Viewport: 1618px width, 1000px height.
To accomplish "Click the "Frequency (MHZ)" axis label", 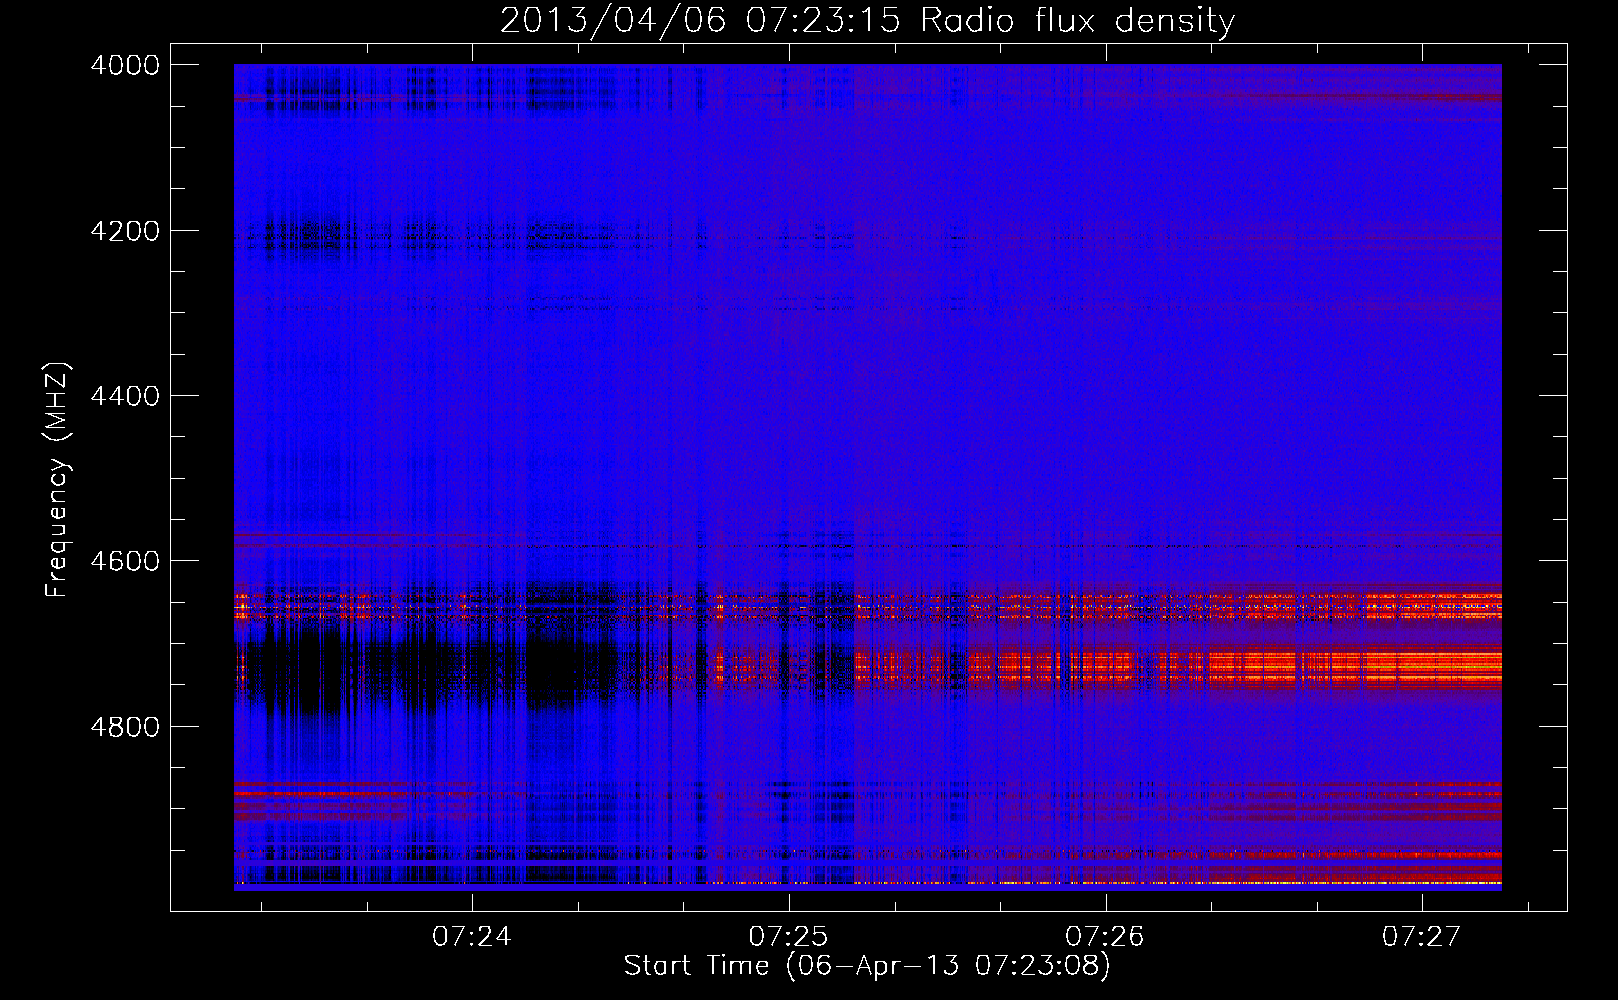I will coord(58,480).
